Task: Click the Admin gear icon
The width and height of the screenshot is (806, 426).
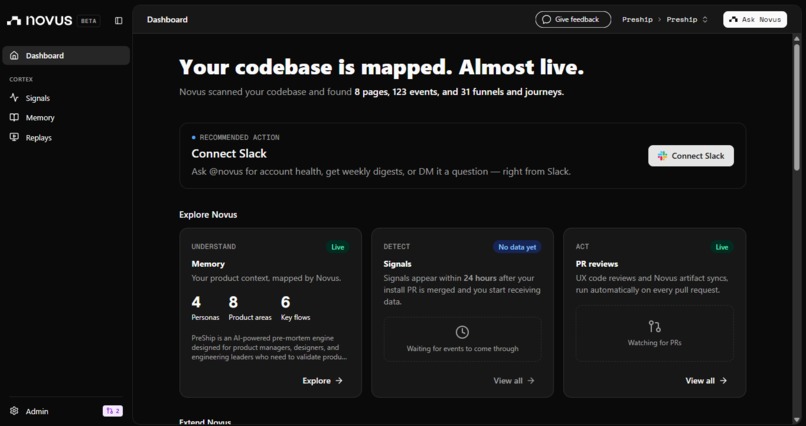Action: (x=14, y=411)
